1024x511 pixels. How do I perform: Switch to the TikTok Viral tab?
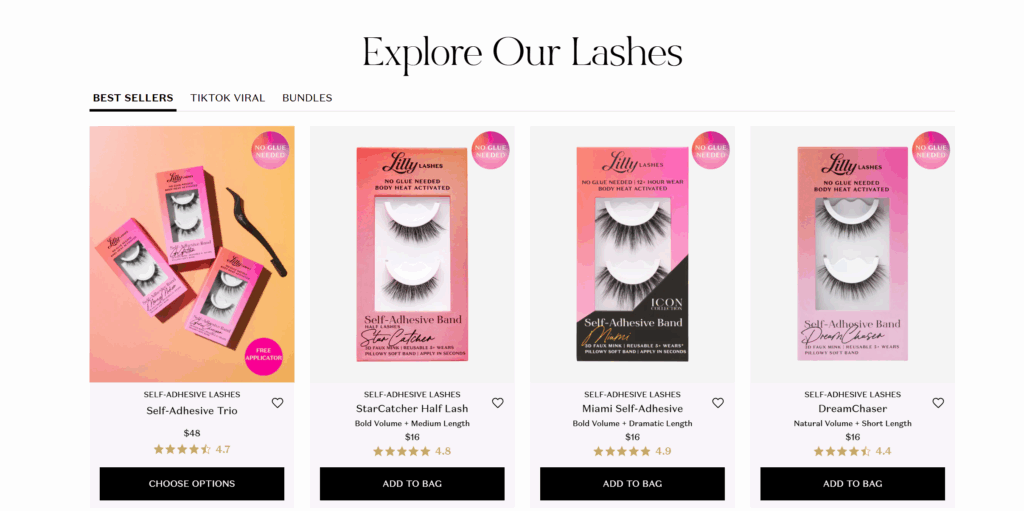[x=227, y=98]
